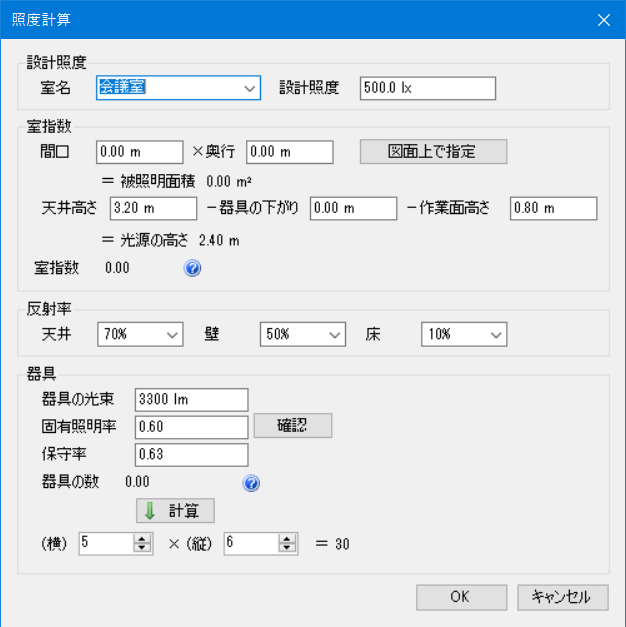Click the 器具の下がり 0.00 m field

pos(353,208)
